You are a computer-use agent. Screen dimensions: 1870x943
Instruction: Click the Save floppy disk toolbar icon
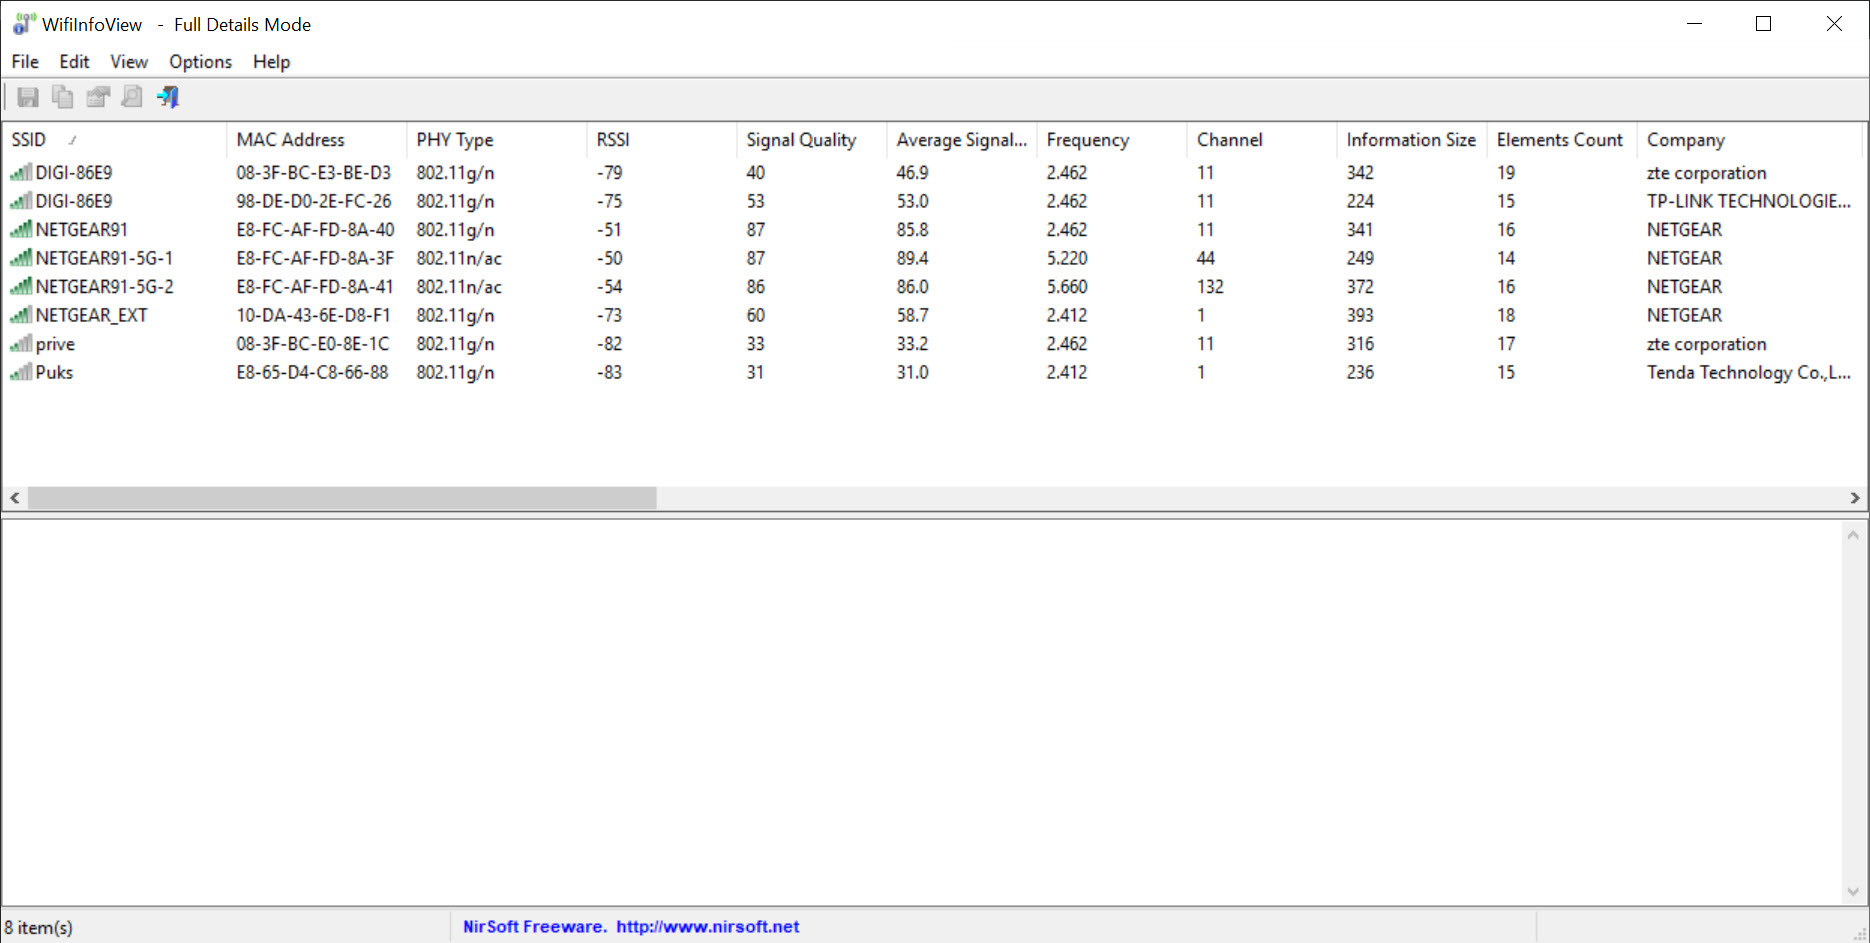[28, 97]
